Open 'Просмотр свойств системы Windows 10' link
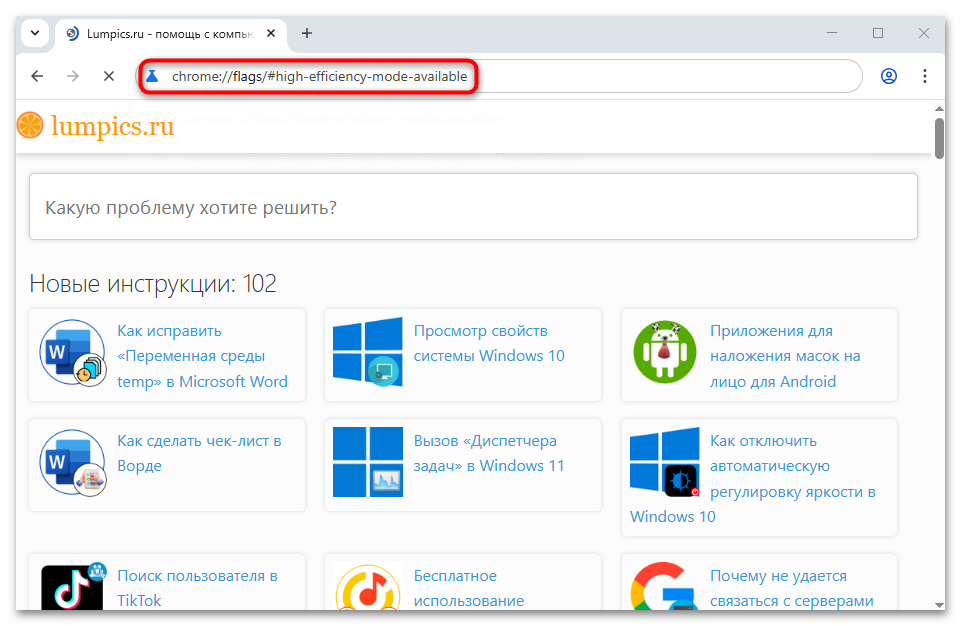The image size is (961, 626). point(488,343)
